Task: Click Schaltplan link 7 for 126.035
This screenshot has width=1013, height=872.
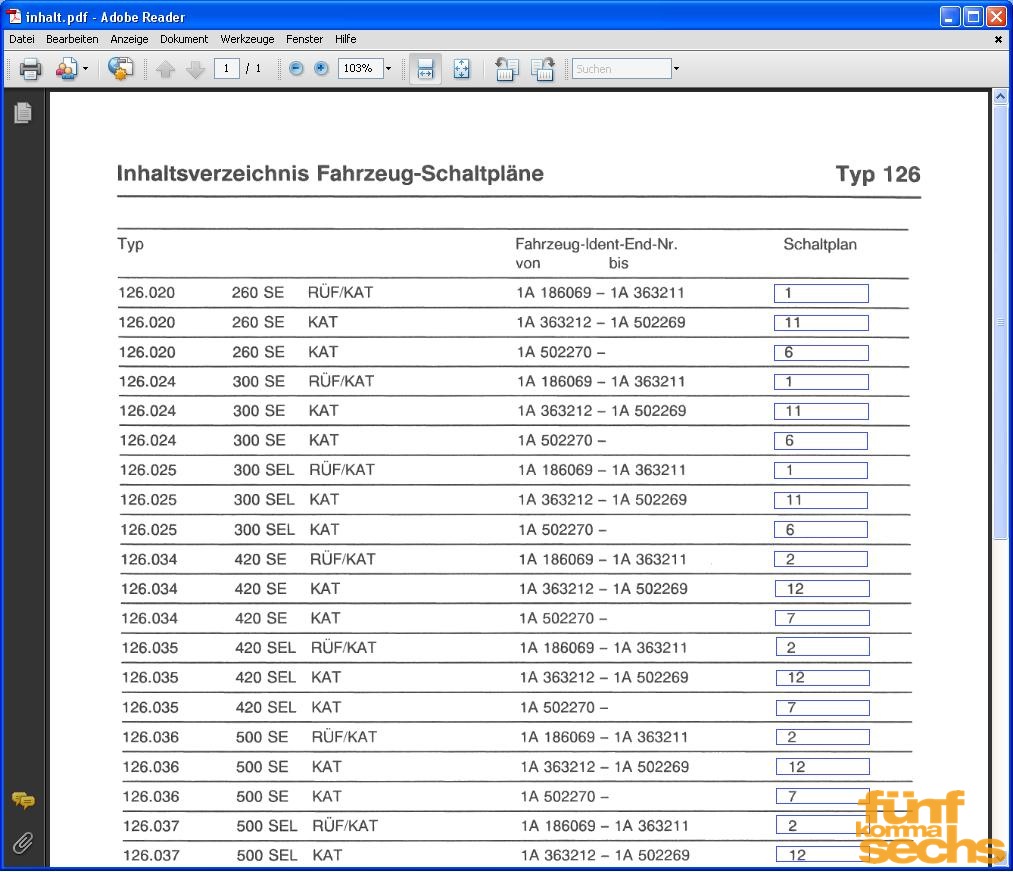Action: tap(822, 708)
